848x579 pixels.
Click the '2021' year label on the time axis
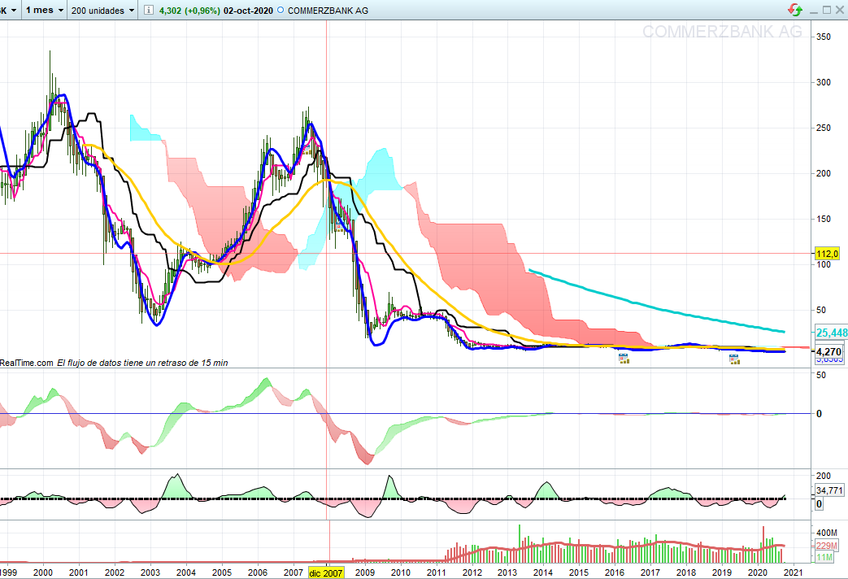[x=793, y=573]
